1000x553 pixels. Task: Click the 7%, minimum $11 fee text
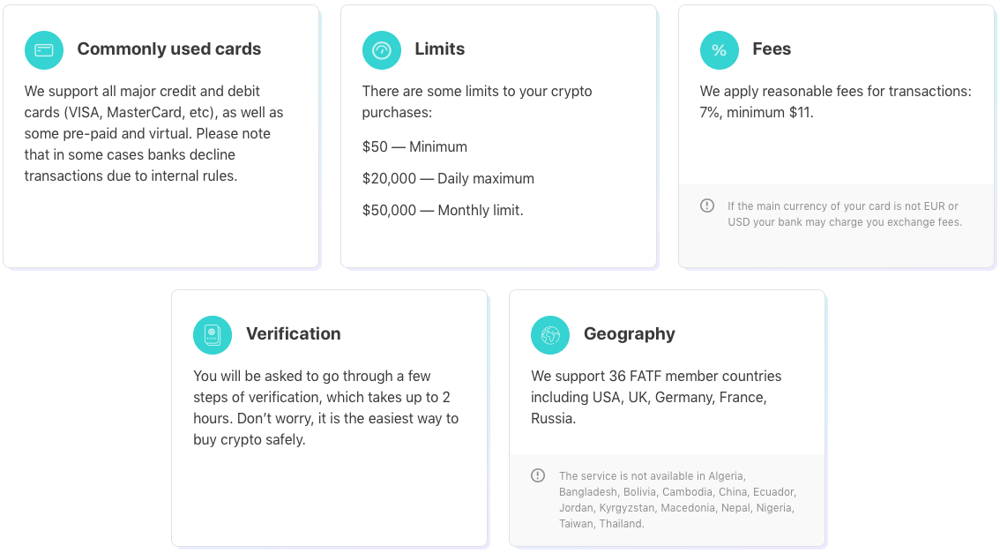click(x=756, y=113)
